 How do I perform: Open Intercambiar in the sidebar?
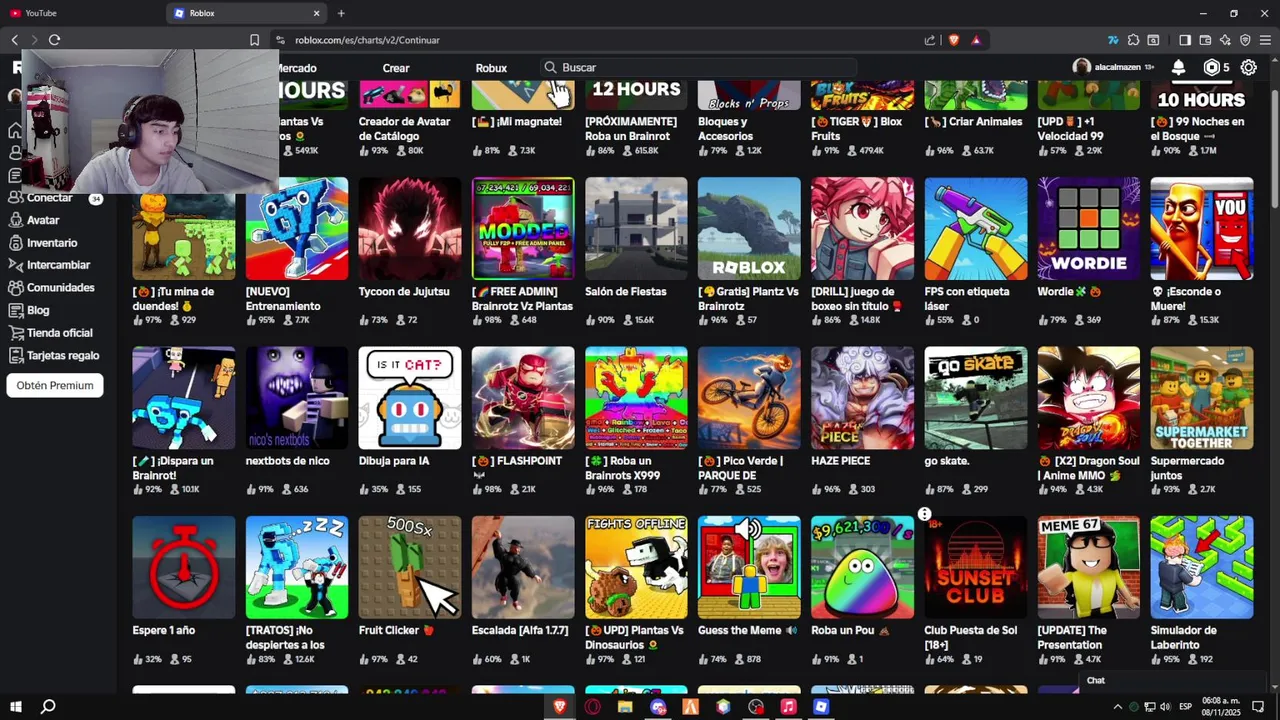click(x=58, y=265)
